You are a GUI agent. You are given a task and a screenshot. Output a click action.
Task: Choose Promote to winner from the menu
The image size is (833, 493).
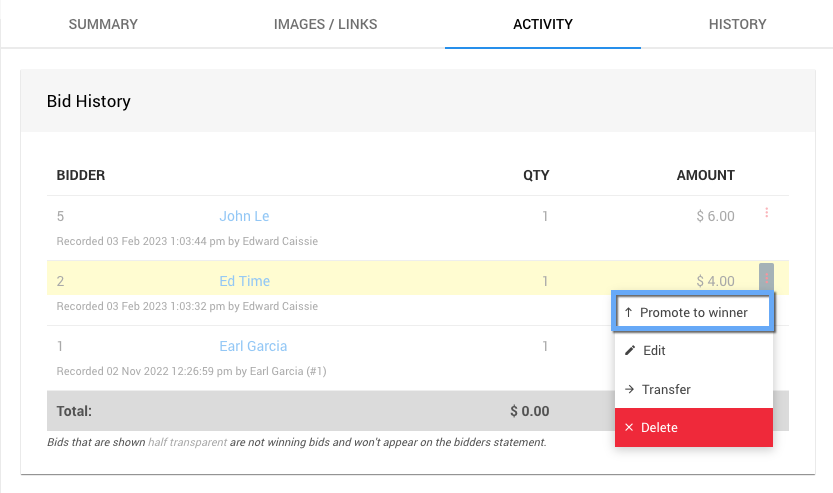(694, 312)
